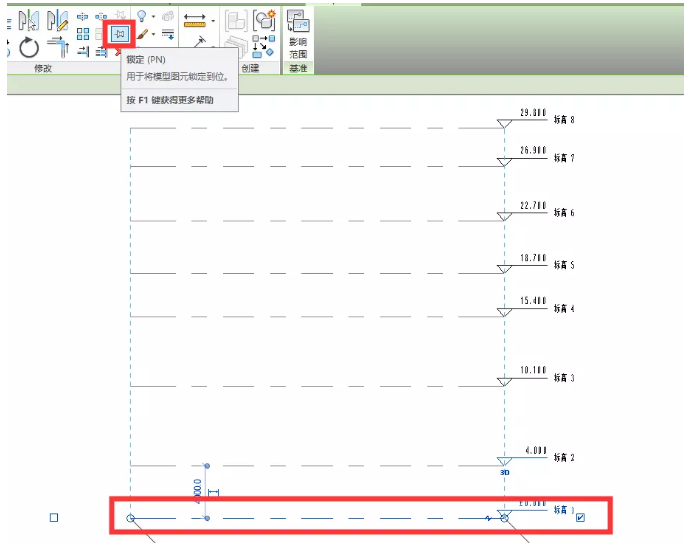Viewport: 689px width, 545px height.
Task: Select the 标高 4 level name
Action: click(x=564, y=308)
